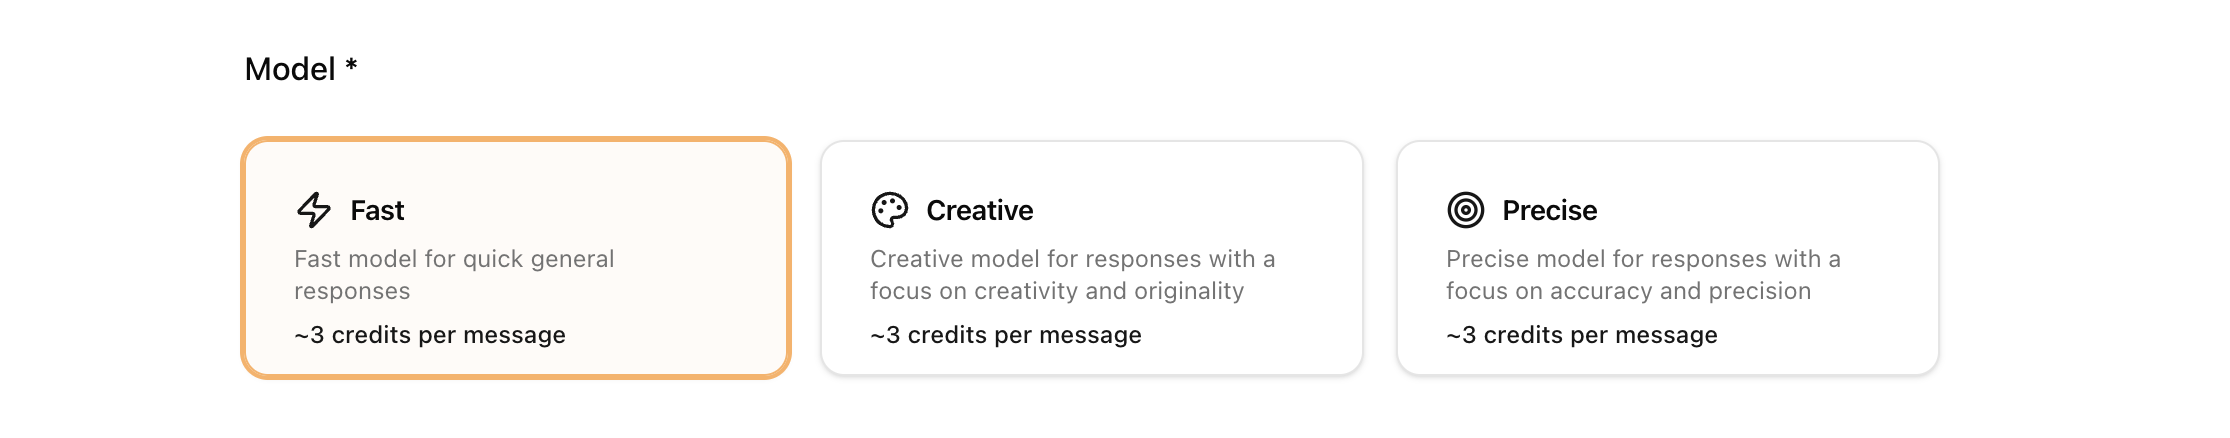2230x438 pixels.
Task: Click the "Model" field label
Action: click(x=290, y=69)
